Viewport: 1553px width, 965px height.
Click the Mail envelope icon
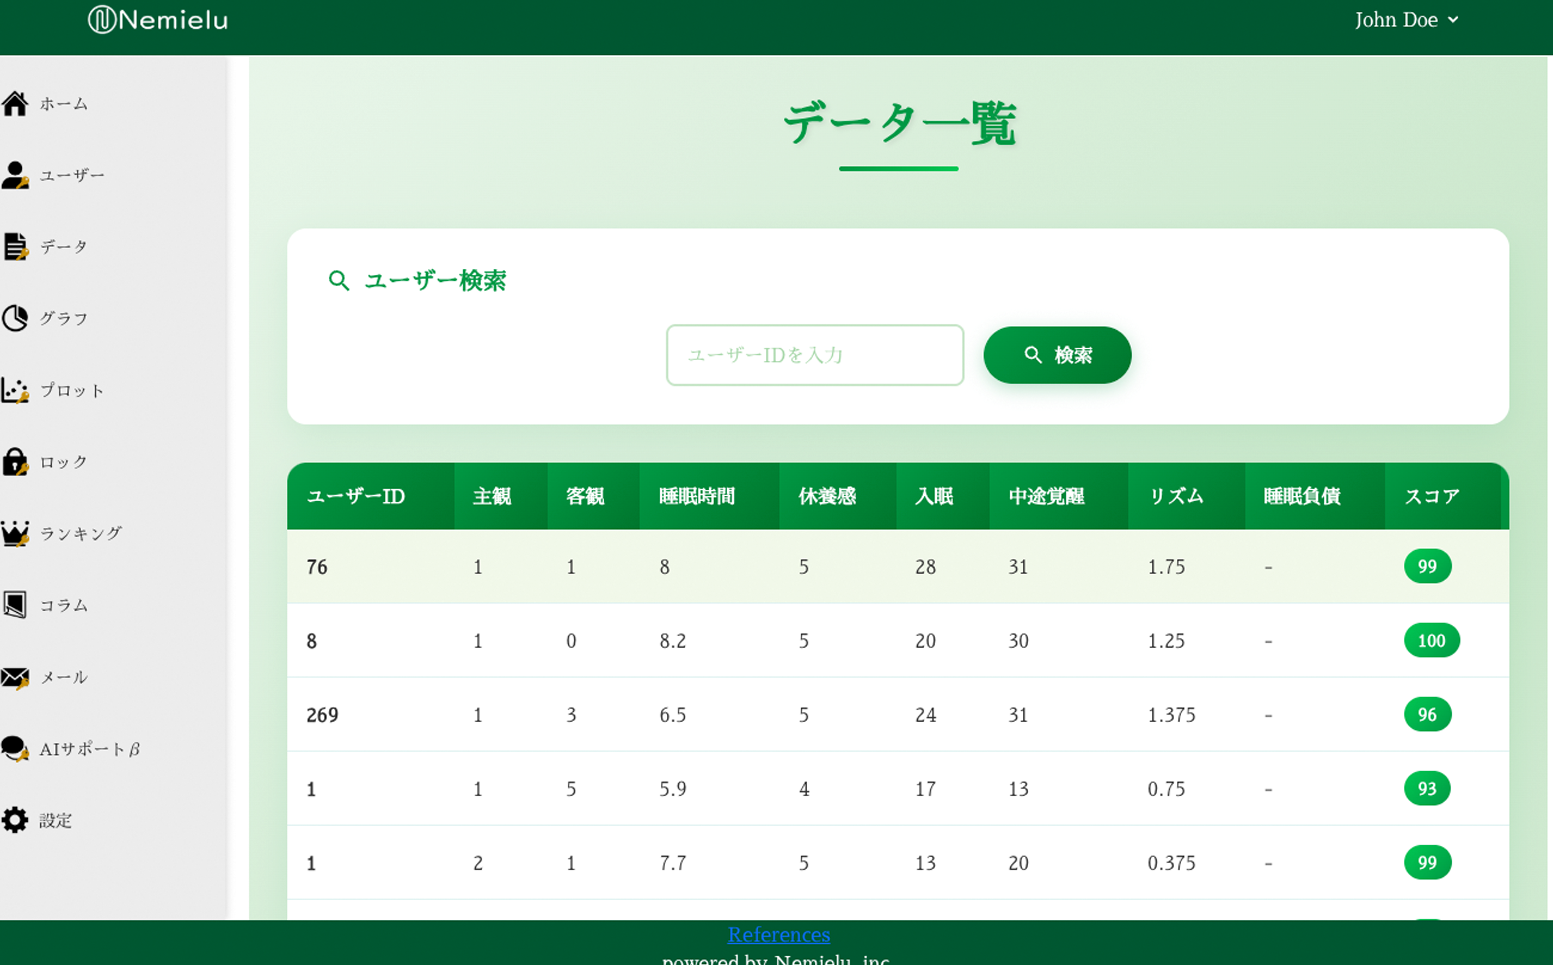click(15, 677)
